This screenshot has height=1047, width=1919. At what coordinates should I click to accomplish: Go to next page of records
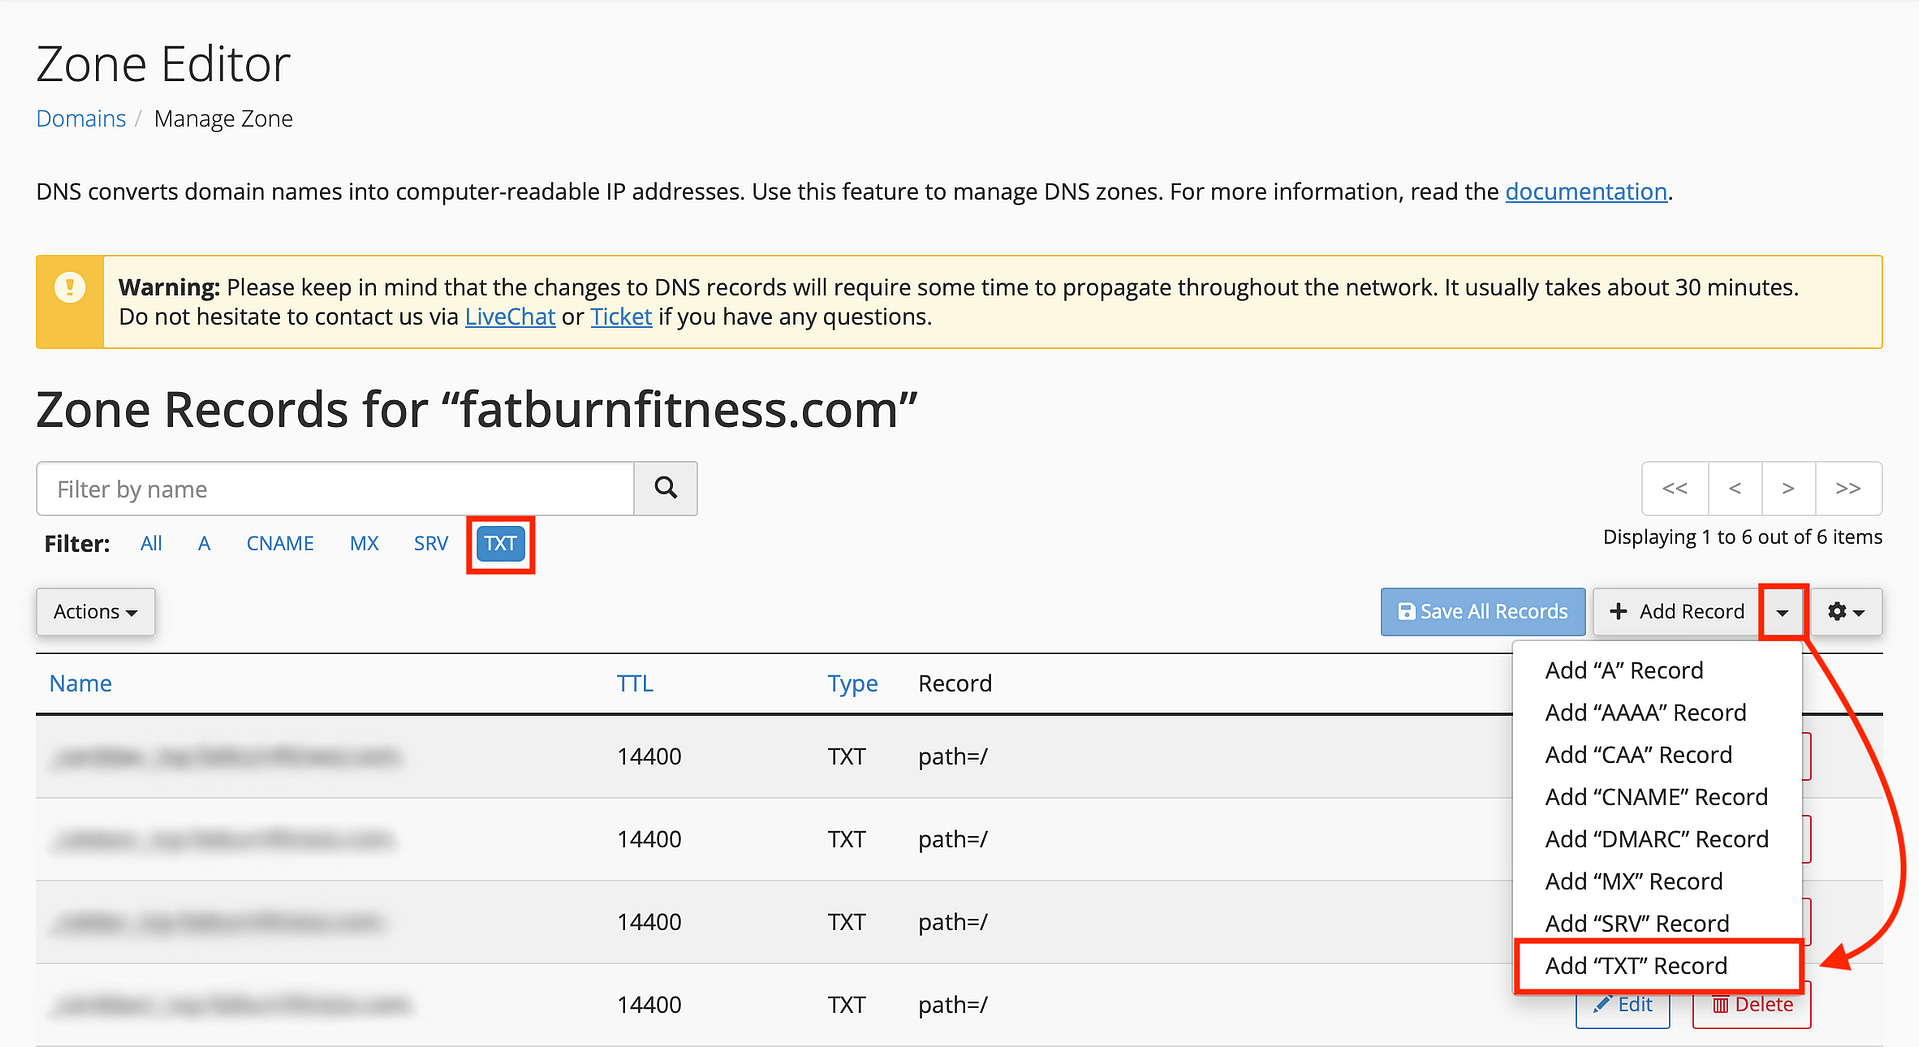tap(1788, 488)
